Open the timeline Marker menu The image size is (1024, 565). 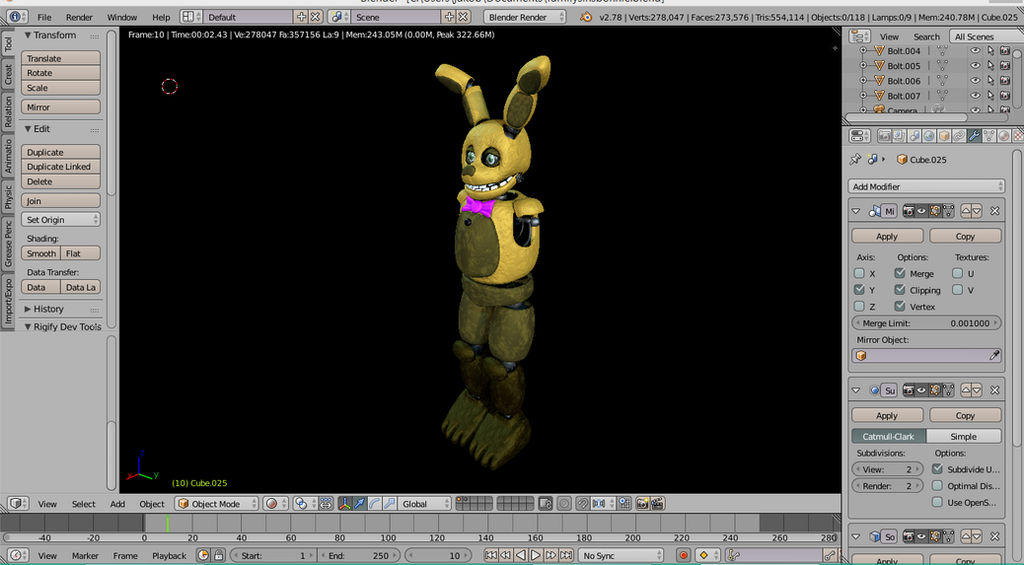(x=85, y=555)
